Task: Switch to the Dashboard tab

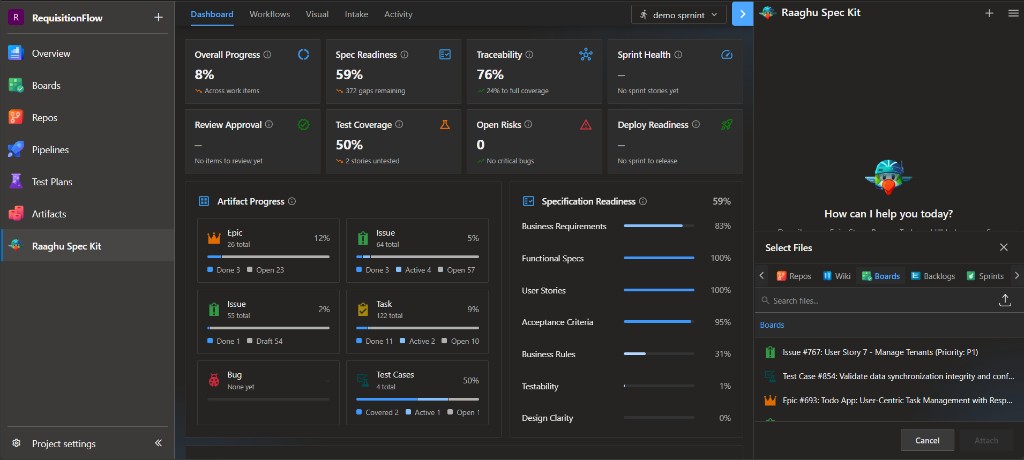Action: pos(212,14)
